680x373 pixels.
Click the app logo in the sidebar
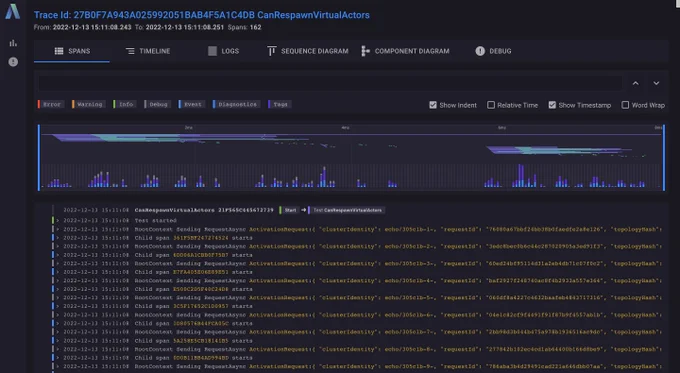tap(13, 11)
